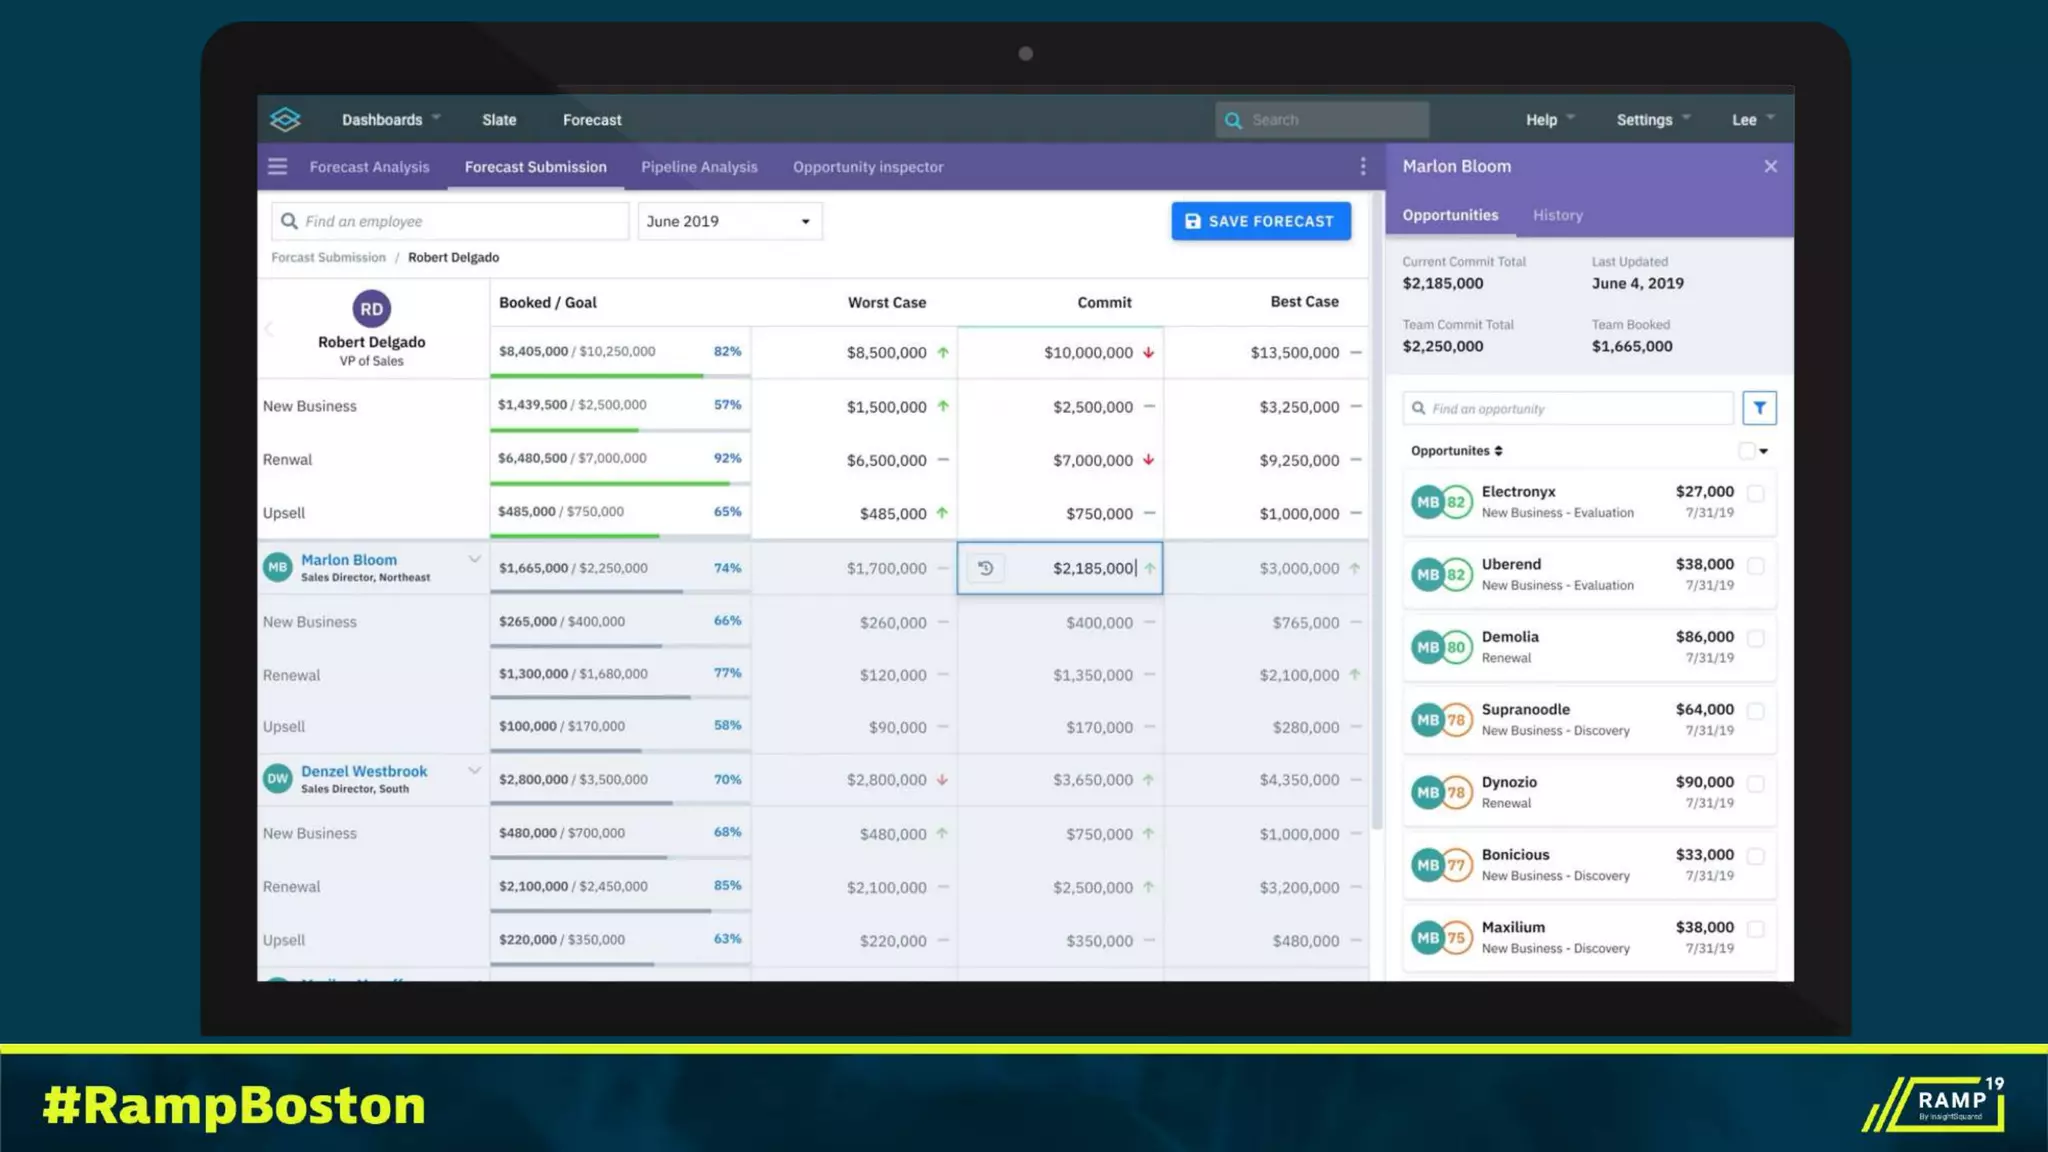Image resolution: width=2048 pixels, height=1152 pixels.
Task: Open the History tab in side panel
Action: (x=1557, y=215)
